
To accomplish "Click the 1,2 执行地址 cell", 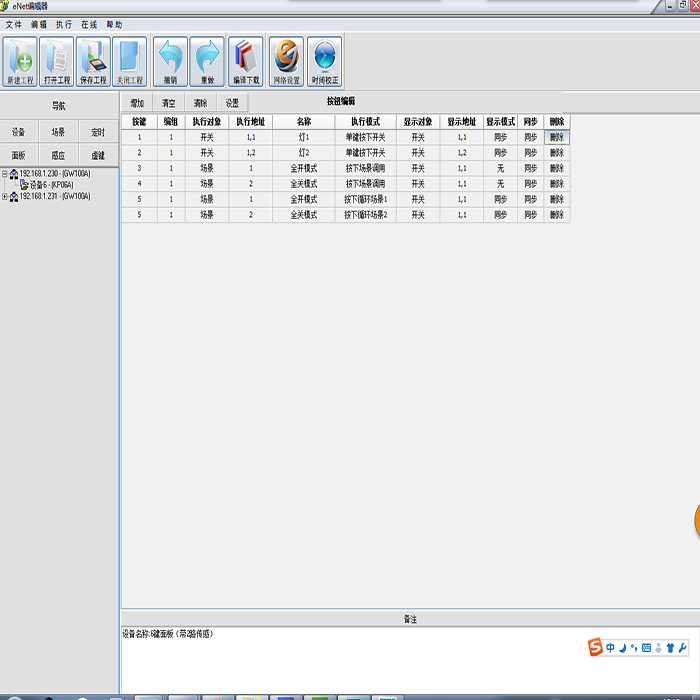I will tap(251, 153).
